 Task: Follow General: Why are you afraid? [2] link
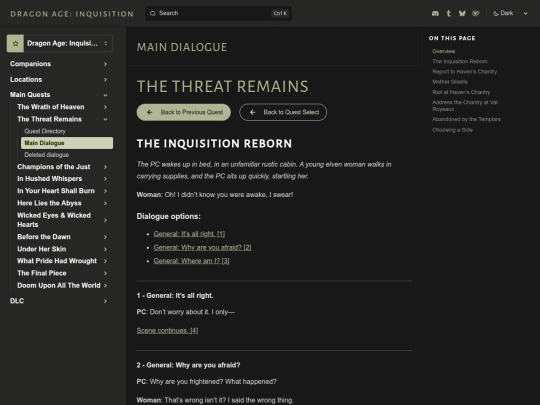202,247
